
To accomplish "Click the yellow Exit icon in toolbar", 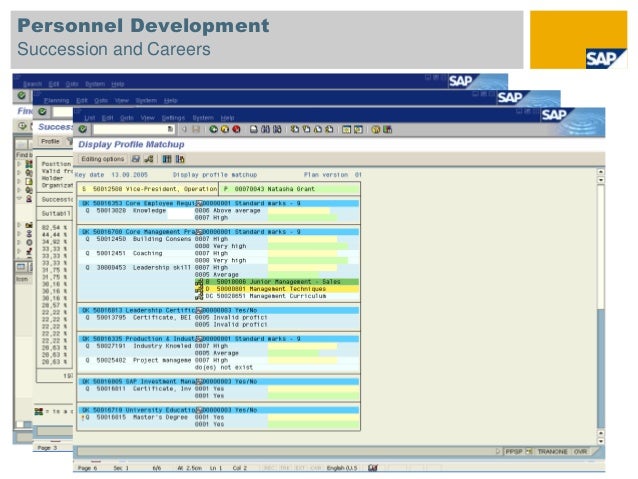I will pyautogui.click(x=225, y=129).
